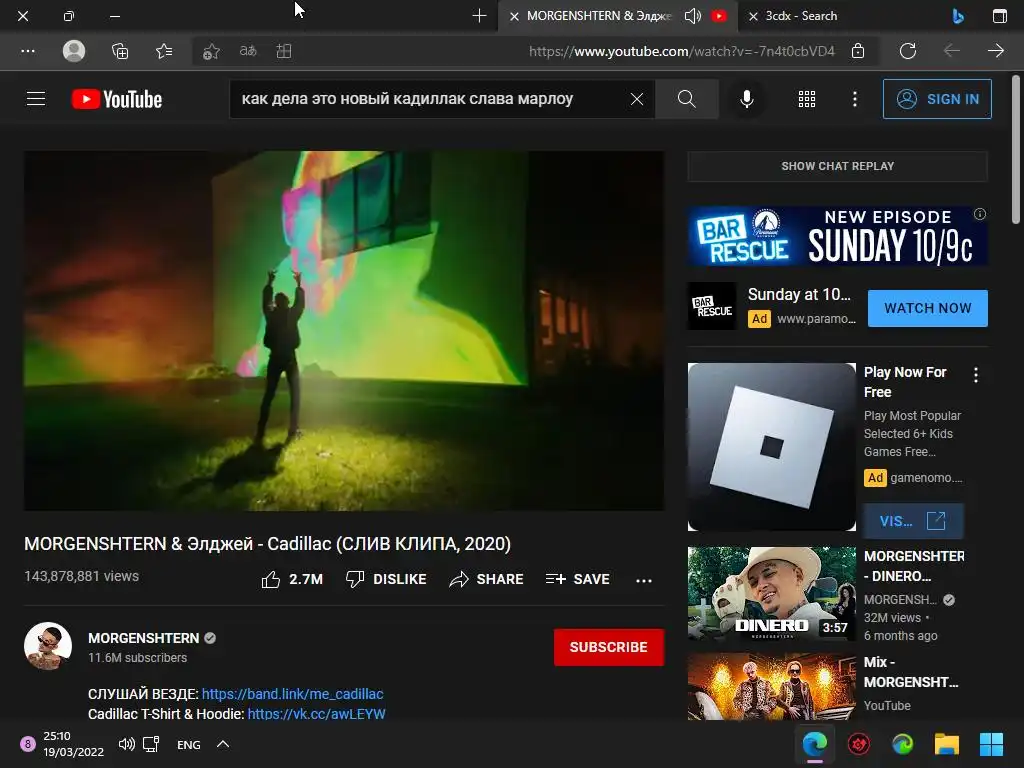
Task: Open the YouTube apps grid
Action: point(807,99)
